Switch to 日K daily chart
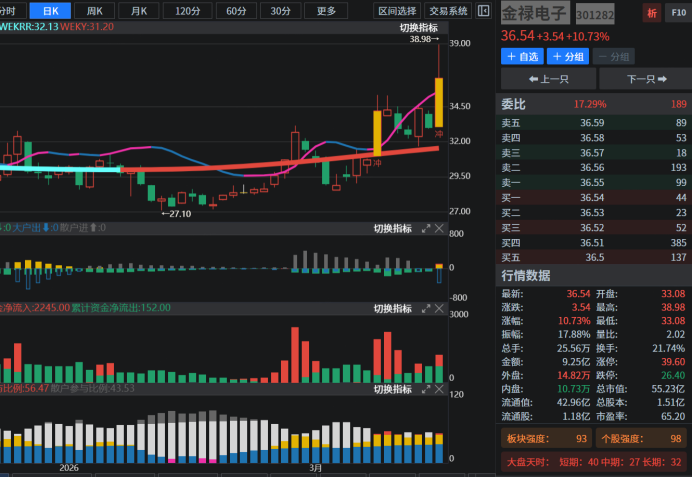 pyautogui.click(x=50, y=11)
